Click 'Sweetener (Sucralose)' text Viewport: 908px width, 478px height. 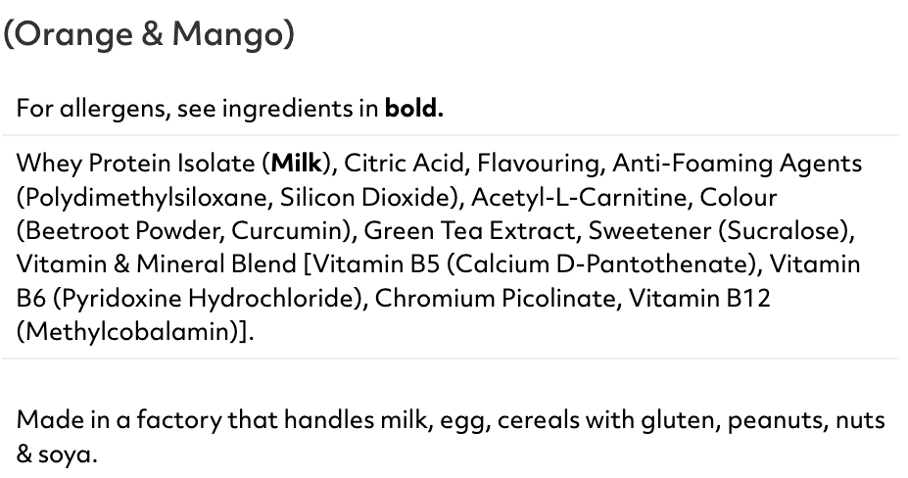[719, 231]
